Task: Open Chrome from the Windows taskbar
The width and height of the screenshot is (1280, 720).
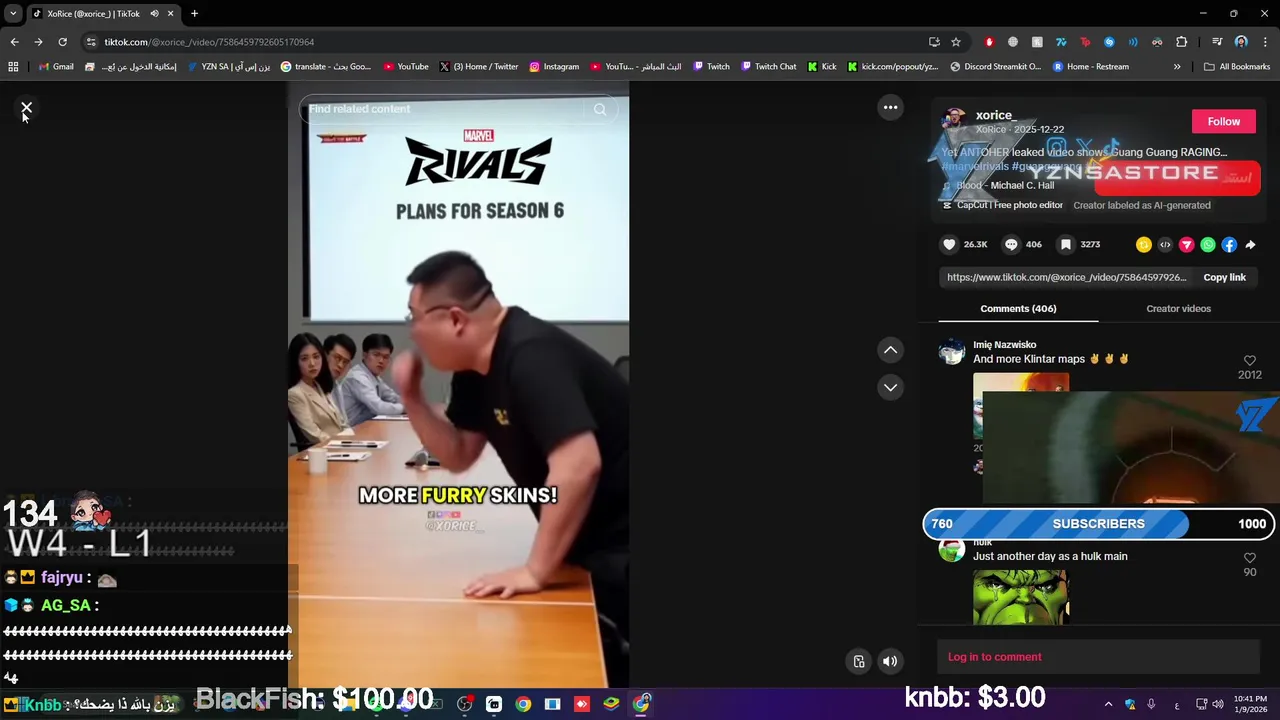Action: 523,704
